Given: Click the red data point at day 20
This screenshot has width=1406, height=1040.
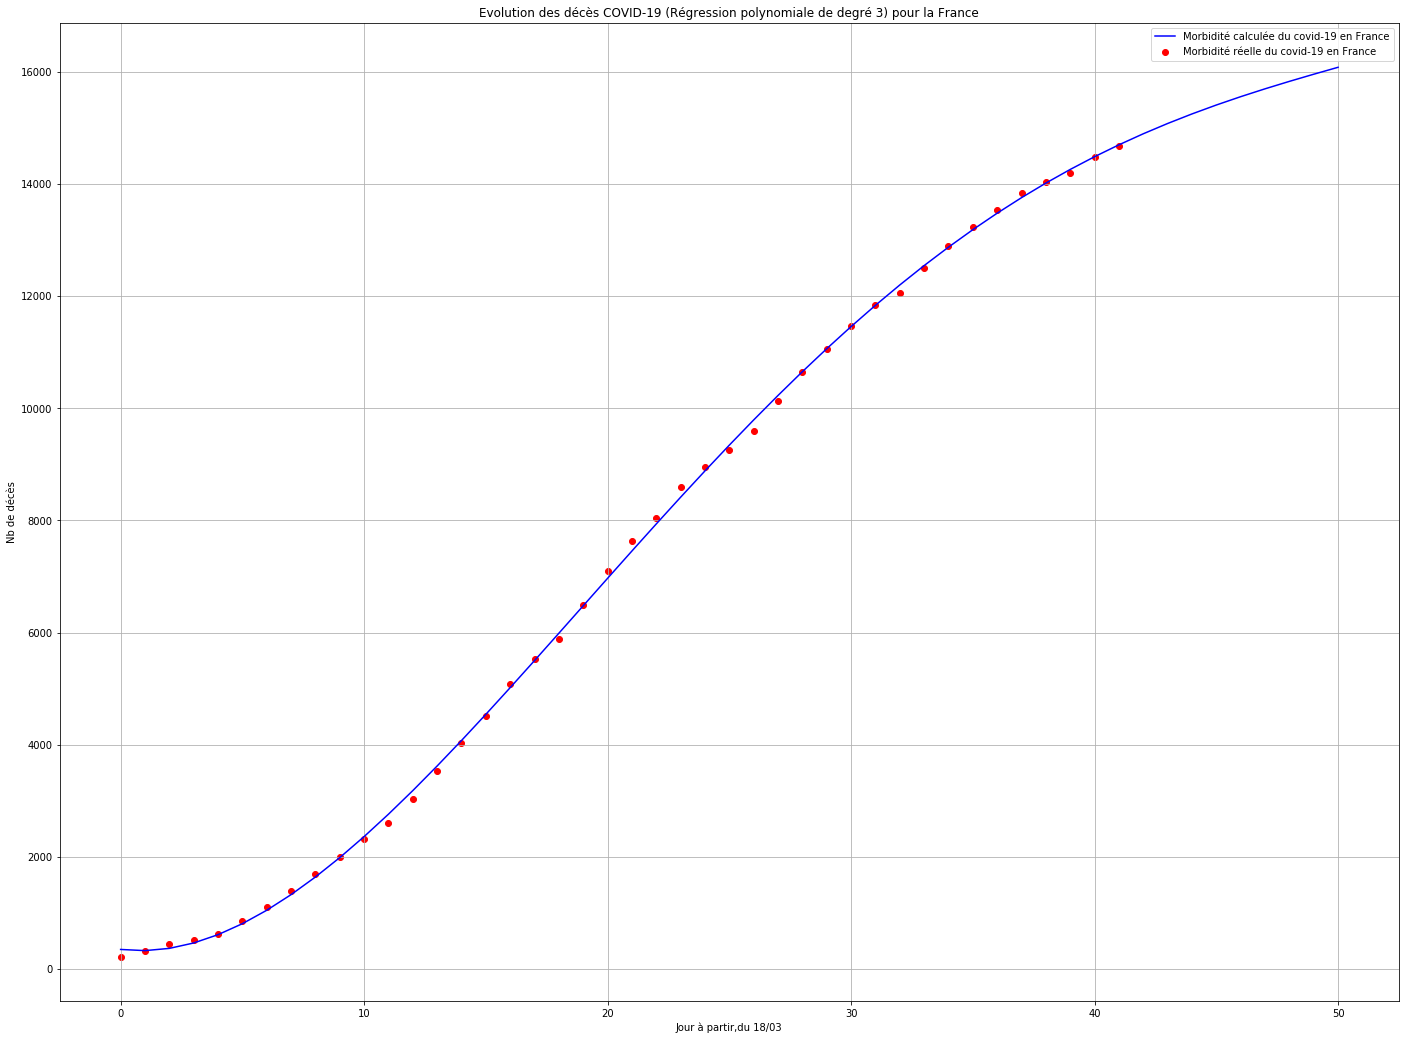Looking at the screenshot, I should [608, 571].
